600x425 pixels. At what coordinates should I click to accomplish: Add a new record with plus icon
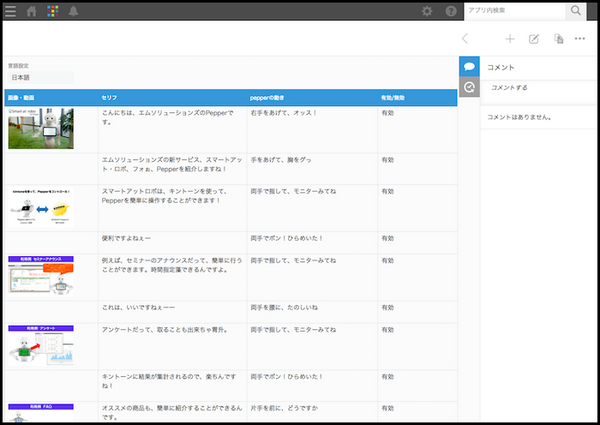pos(509,39)
